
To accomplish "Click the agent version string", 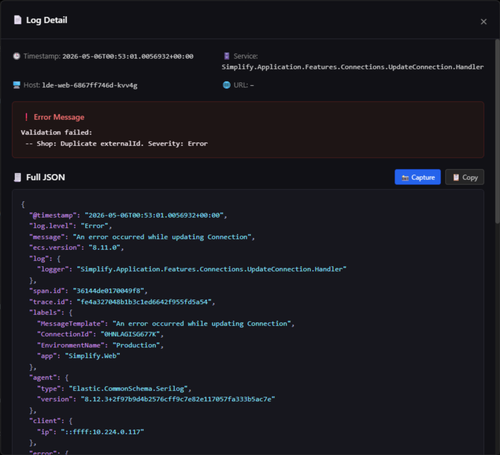I will click(x=178, y=399).
